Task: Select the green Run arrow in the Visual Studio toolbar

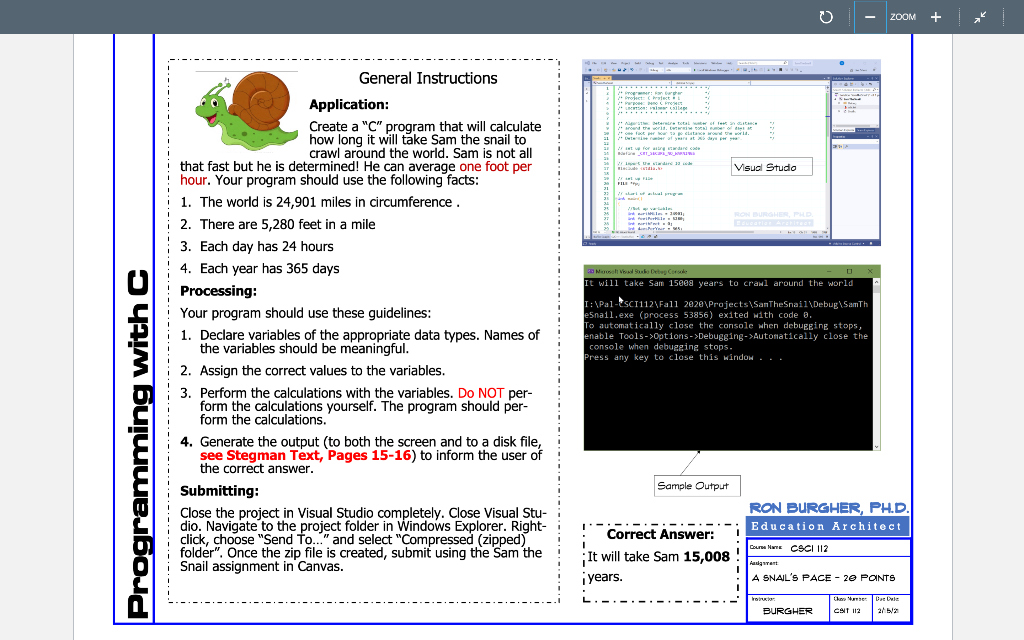Action: click(x=695, y=69)
